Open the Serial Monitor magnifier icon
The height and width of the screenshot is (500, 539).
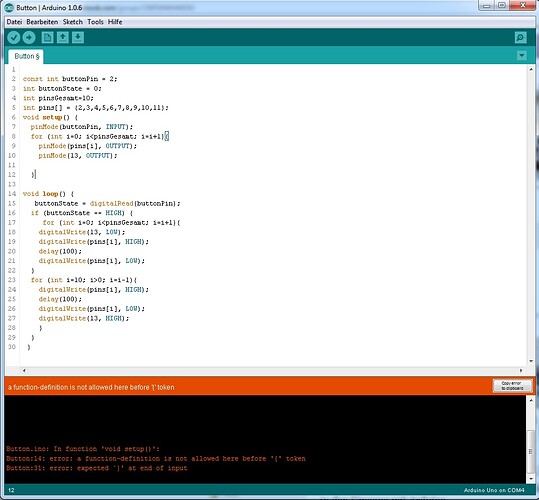(x=520, y=37)
